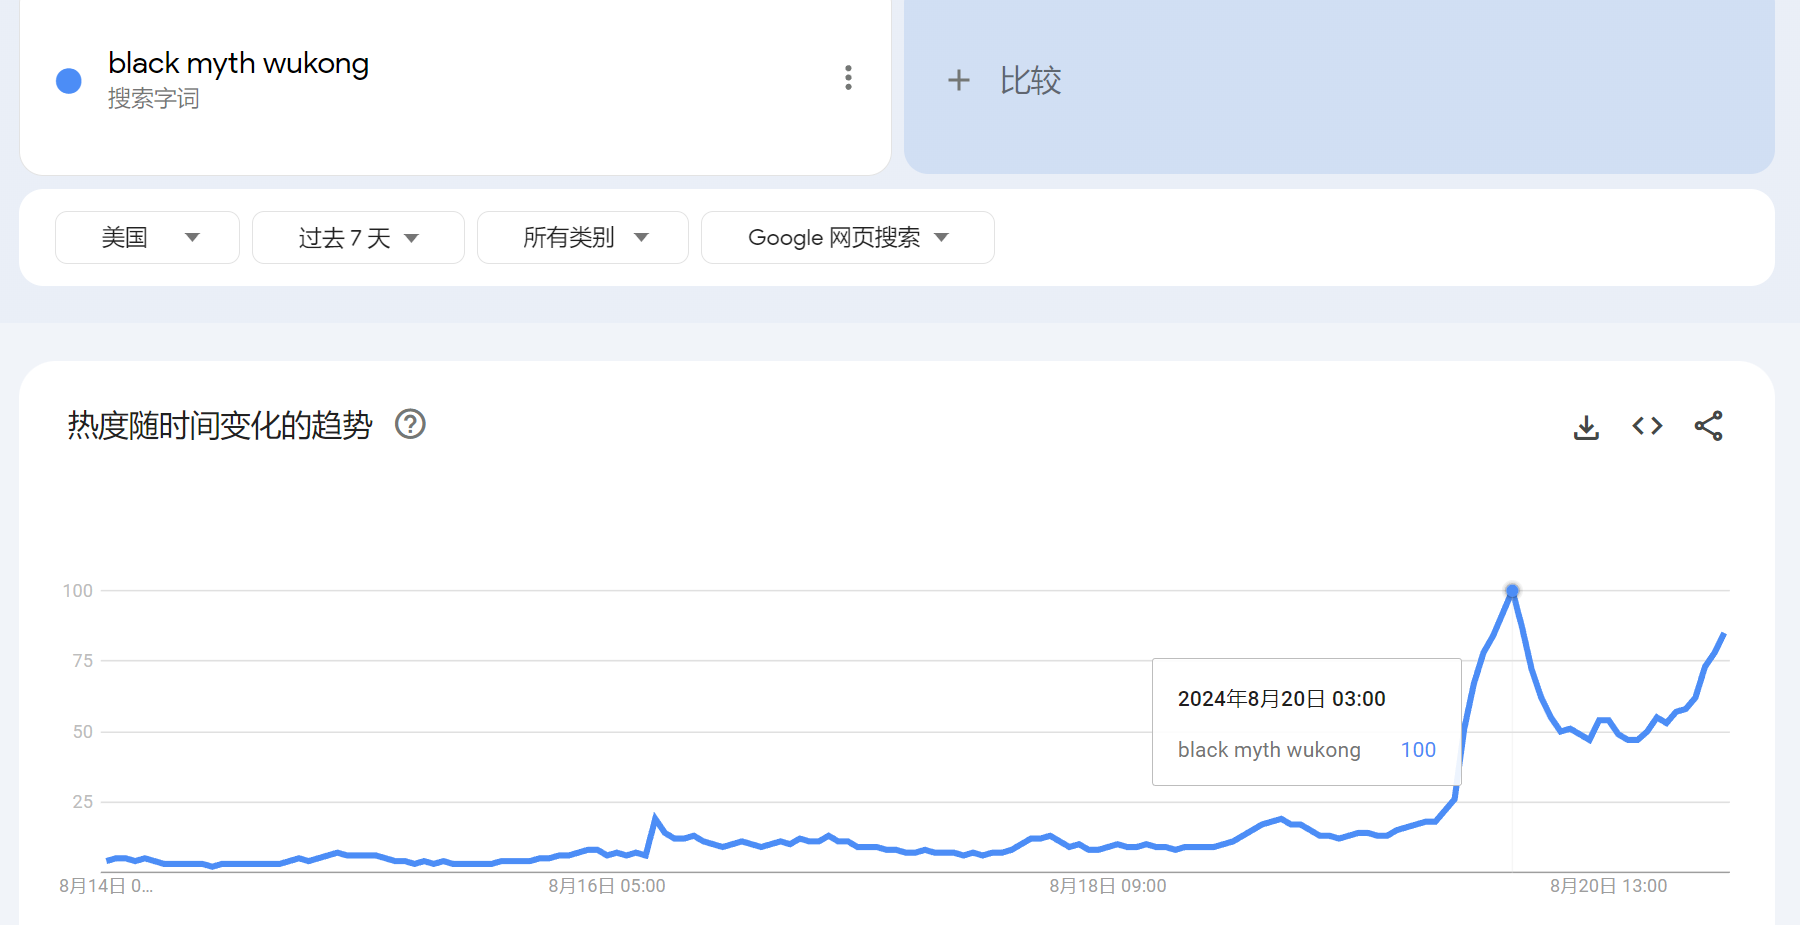Click the 搜索字词 label under the term
Viewport: 1800px width, 925px height.
coord(154,99)
